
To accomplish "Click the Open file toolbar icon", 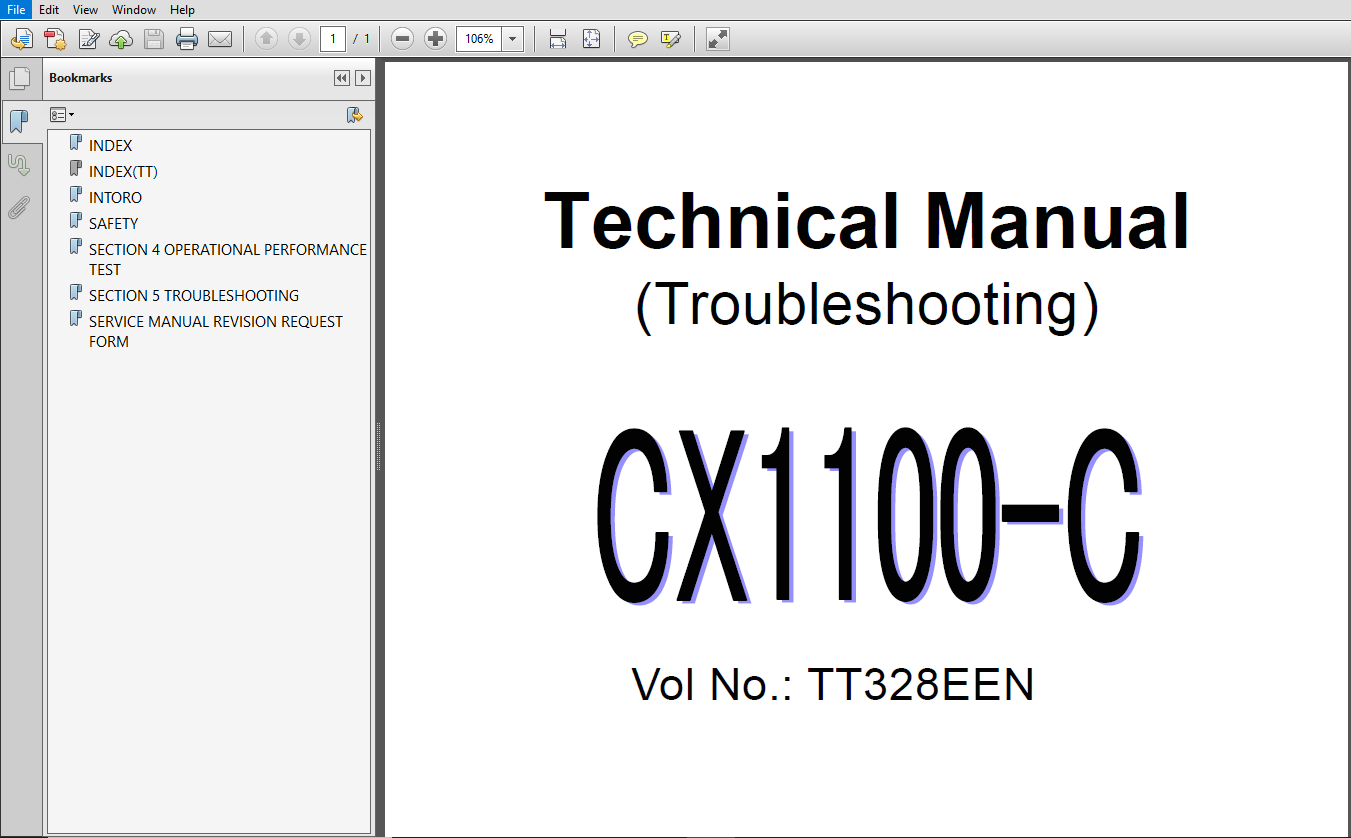I will click(x=22, y=39).
